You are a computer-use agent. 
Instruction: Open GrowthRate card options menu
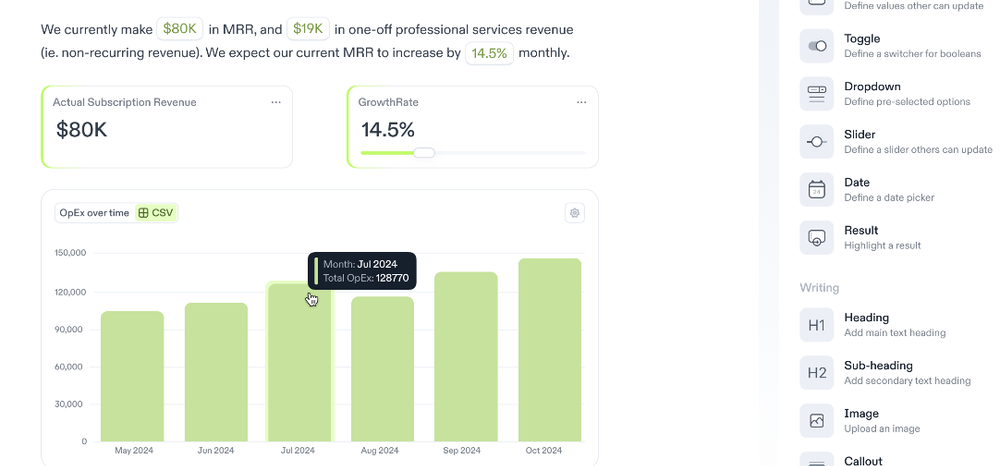tap(581, 102)
